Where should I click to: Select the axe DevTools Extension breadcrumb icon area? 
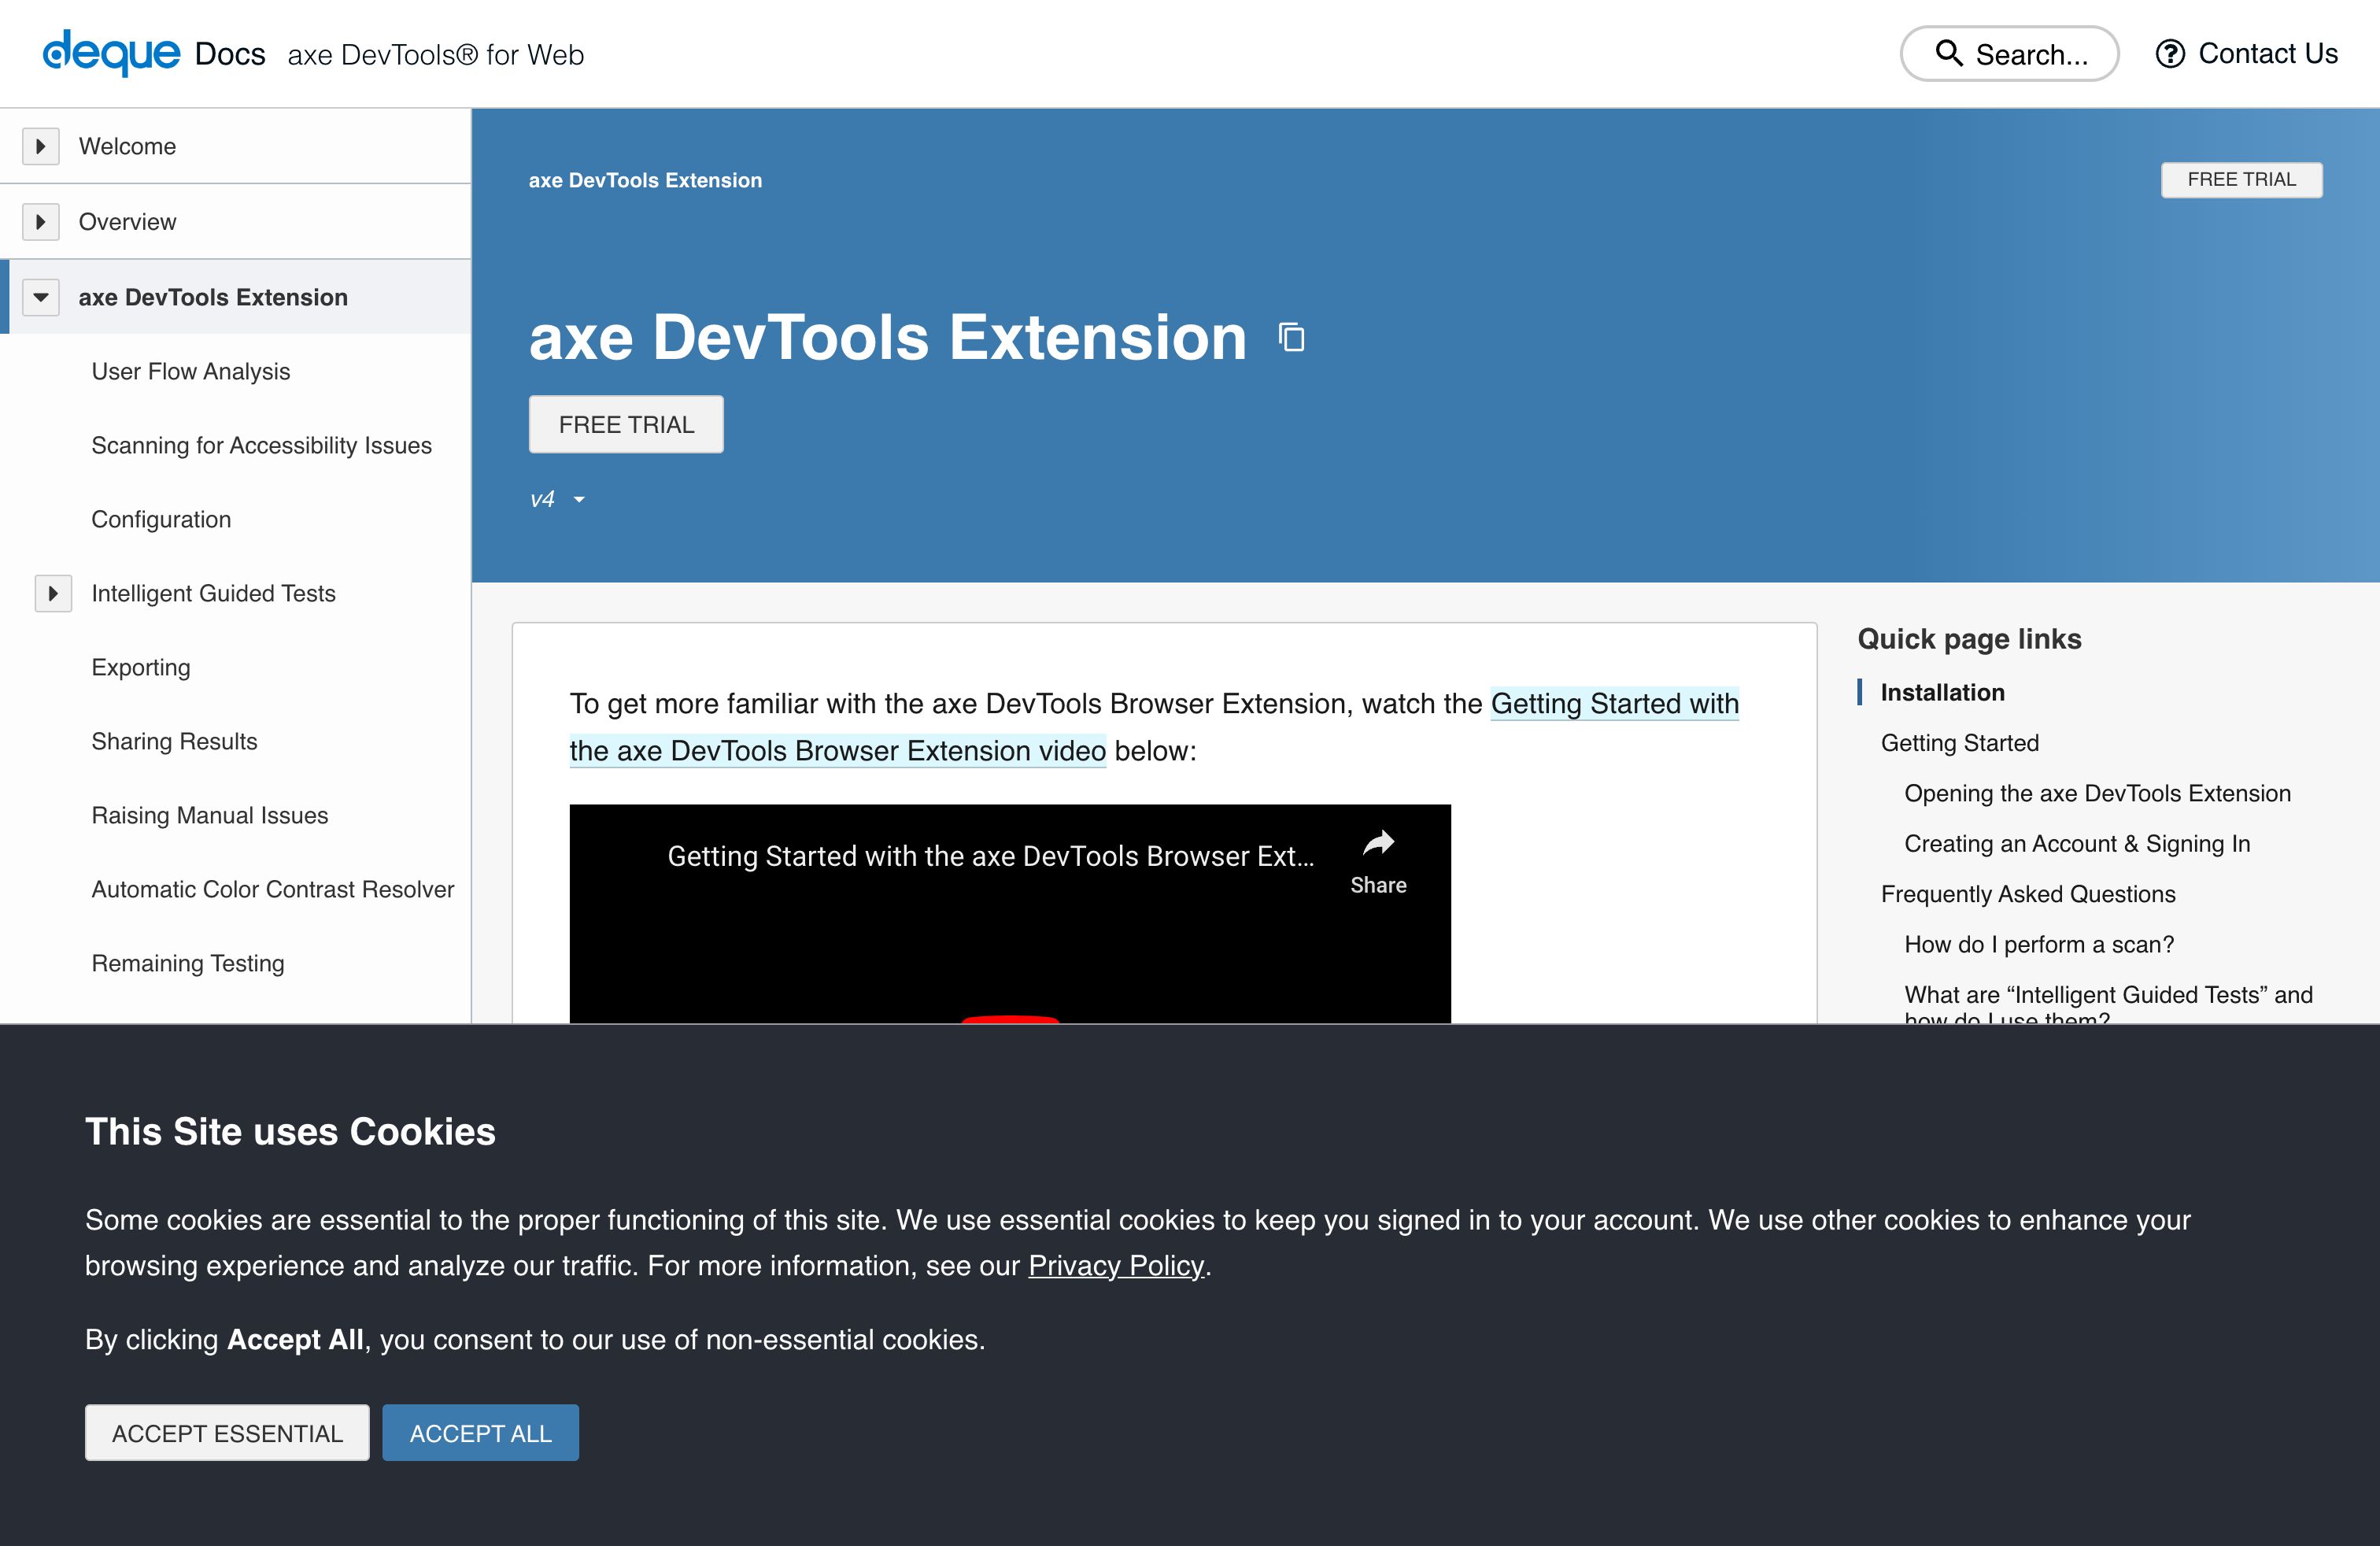click(x=645, y=180)
